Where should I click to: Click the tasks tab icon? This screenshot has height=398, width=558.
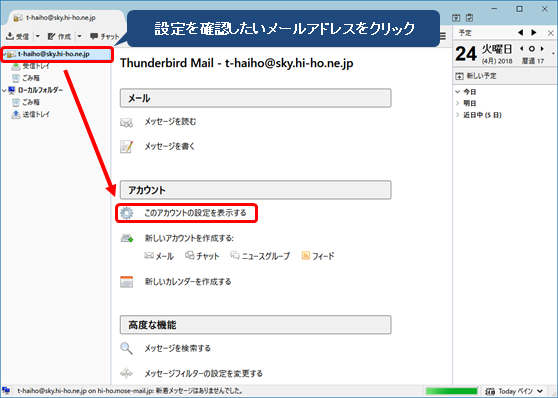[x=469, y=17]
